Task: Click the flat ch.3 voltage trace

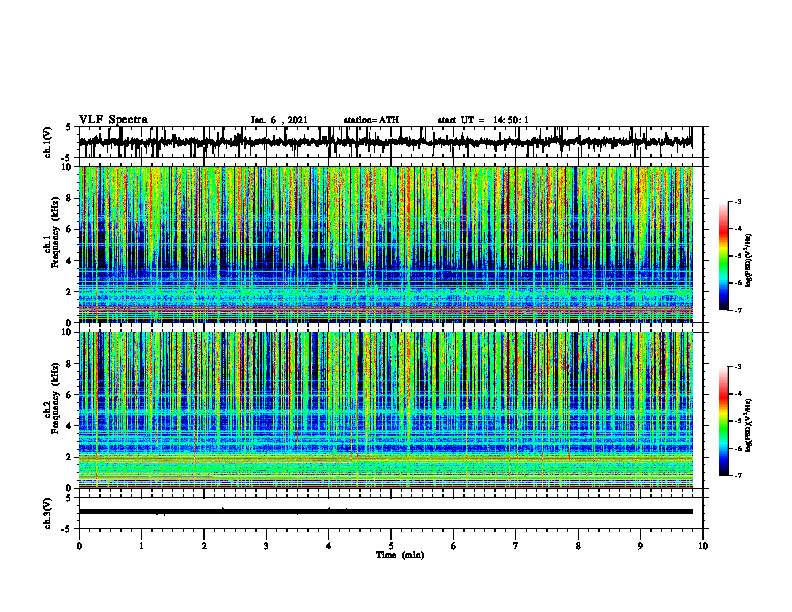Action: tap(386, 512)
